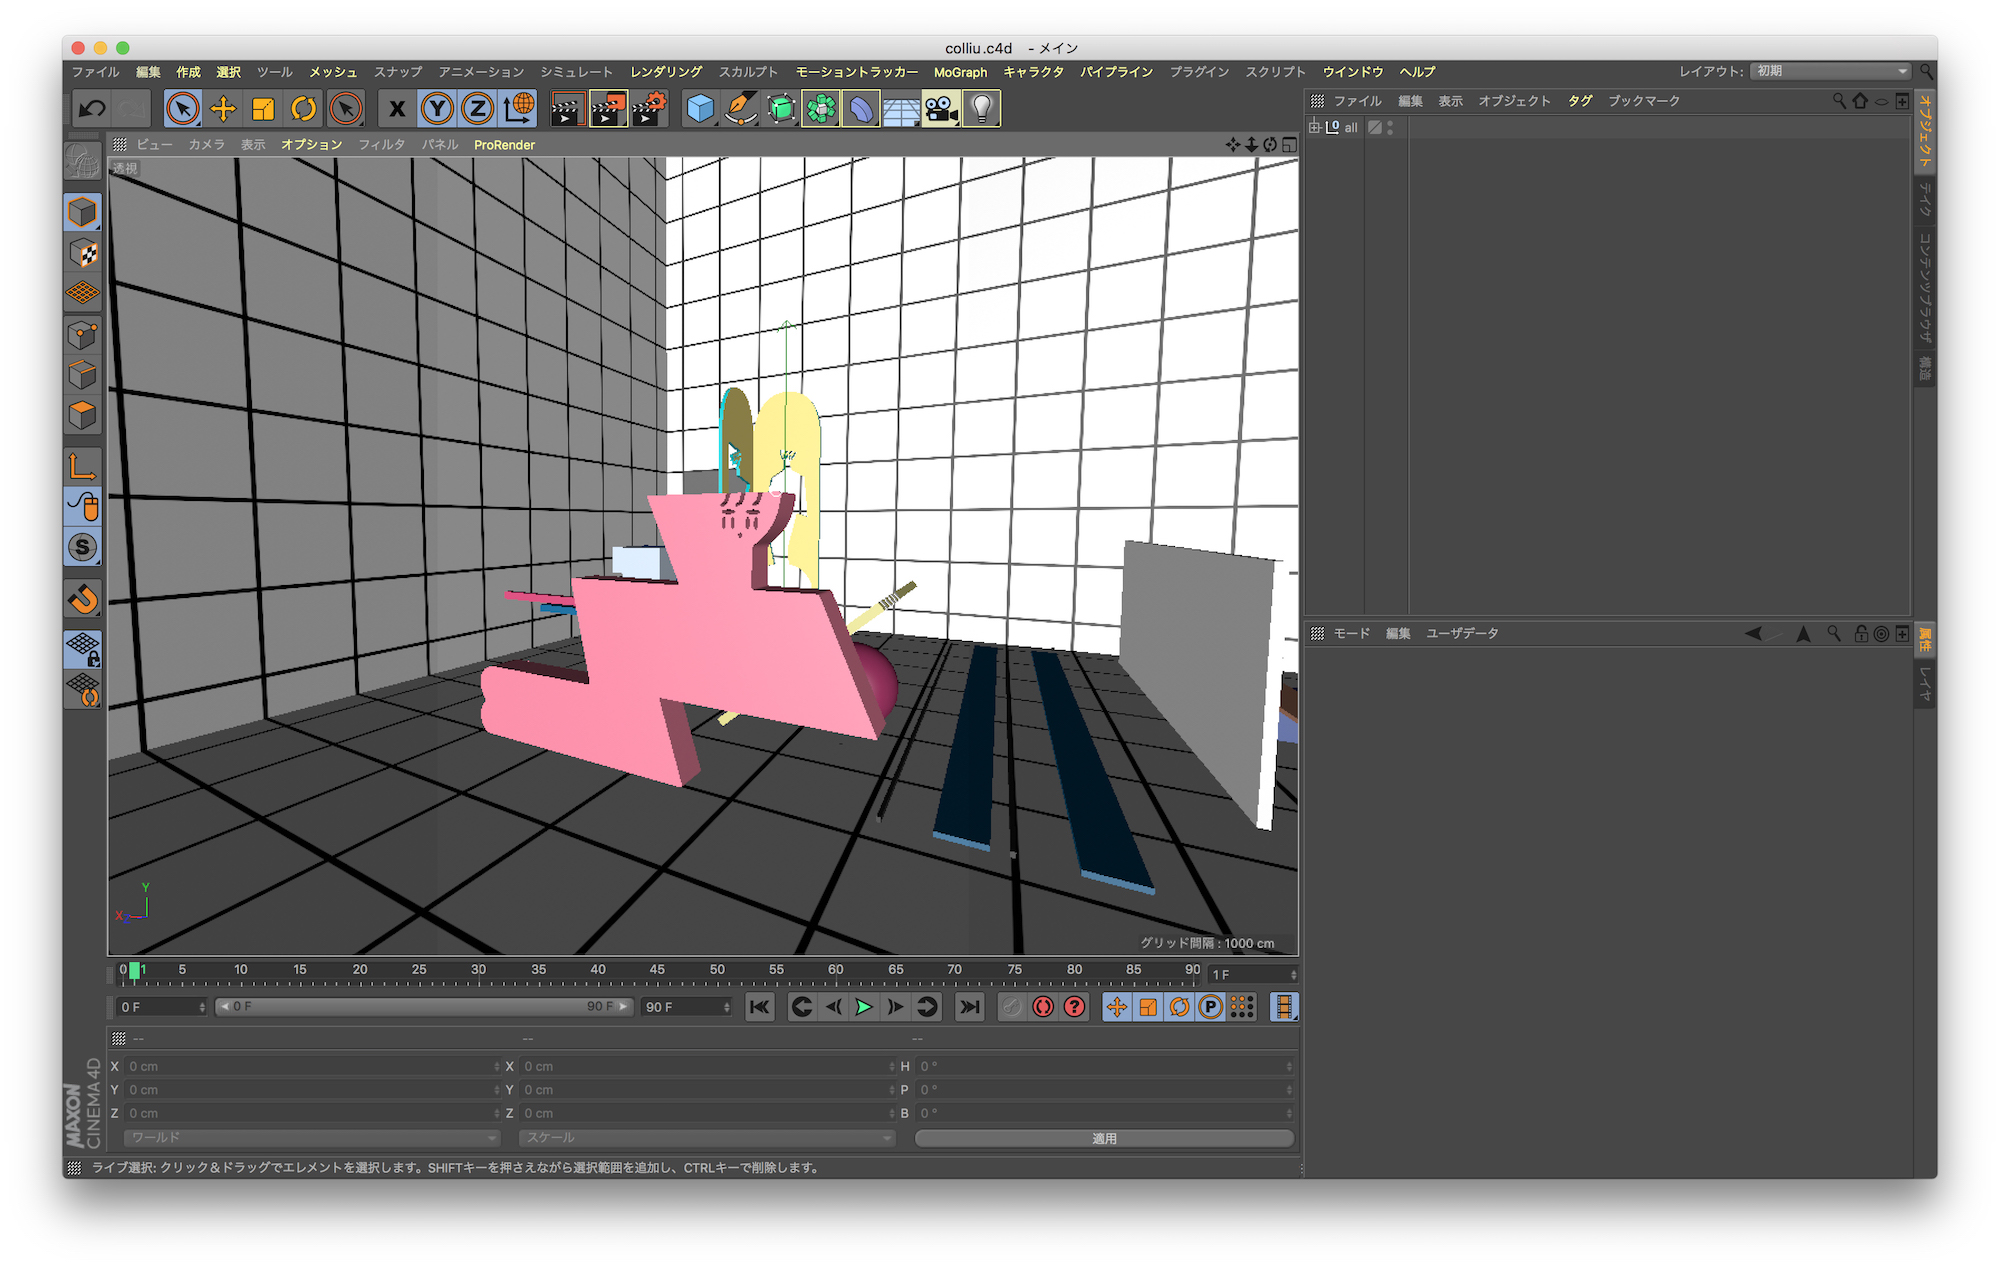Open the レンダリング menu
The height and width of the screenshot is (1268, 2000).
click(666, 72)
